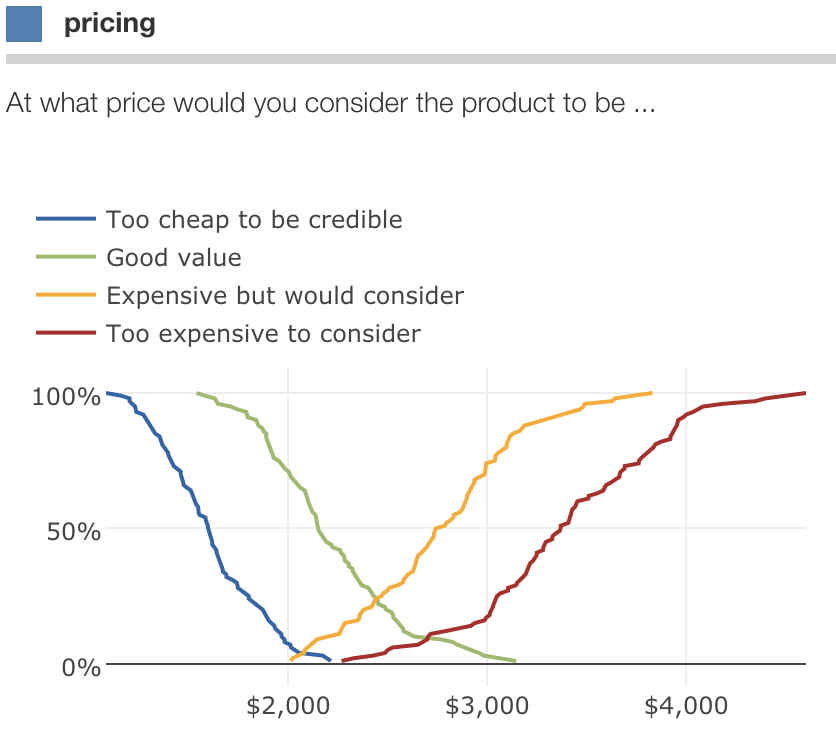This screenshot has height=744, width=836.
Task: Hide 'Expensive but would consider' series via legend
Action: coord(285,295)
